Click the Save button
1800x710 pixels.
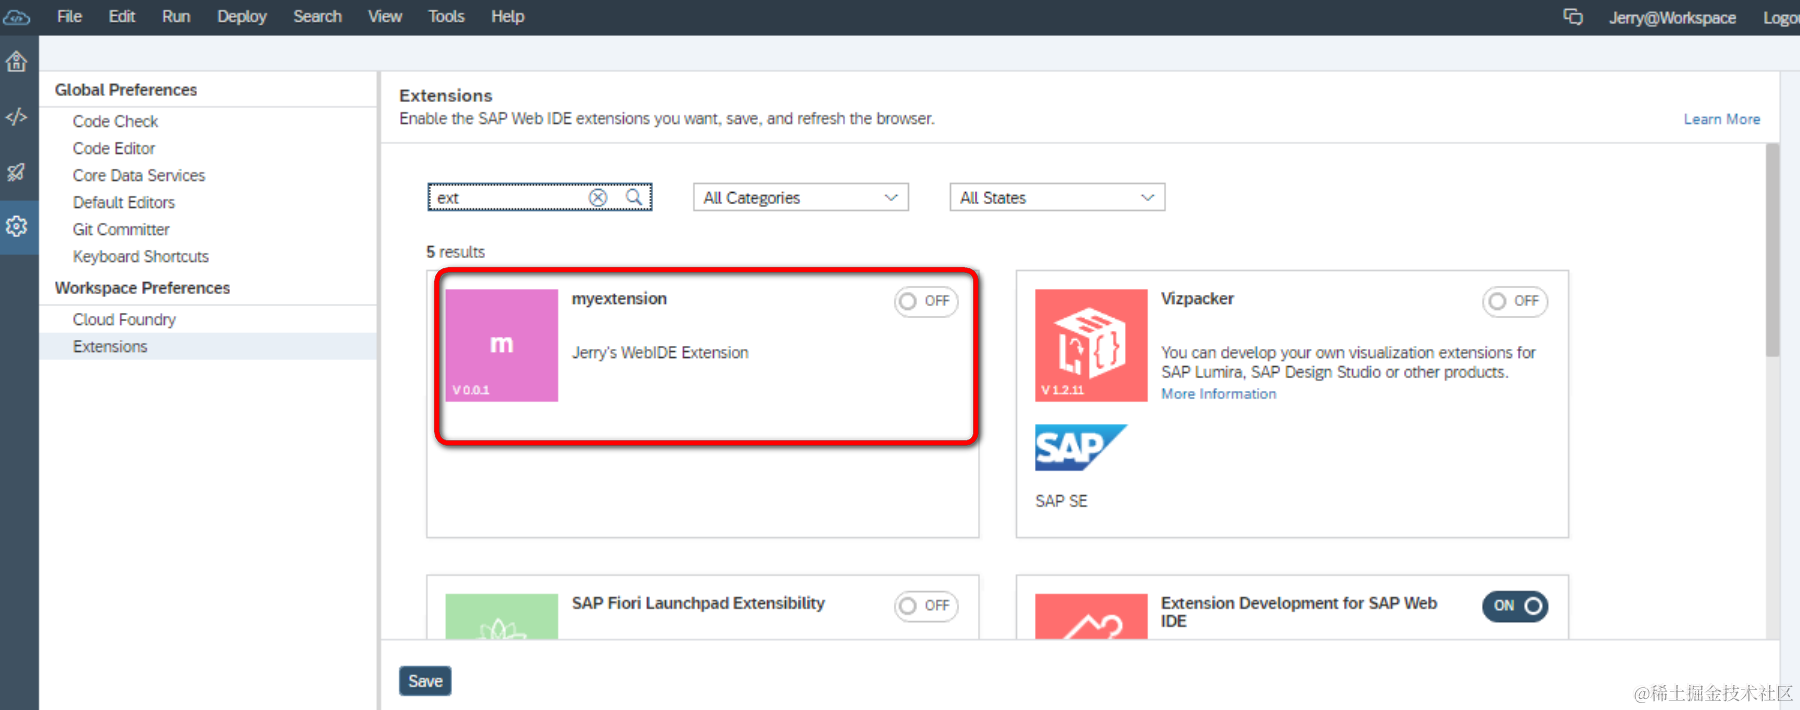(x=425, y=681)
